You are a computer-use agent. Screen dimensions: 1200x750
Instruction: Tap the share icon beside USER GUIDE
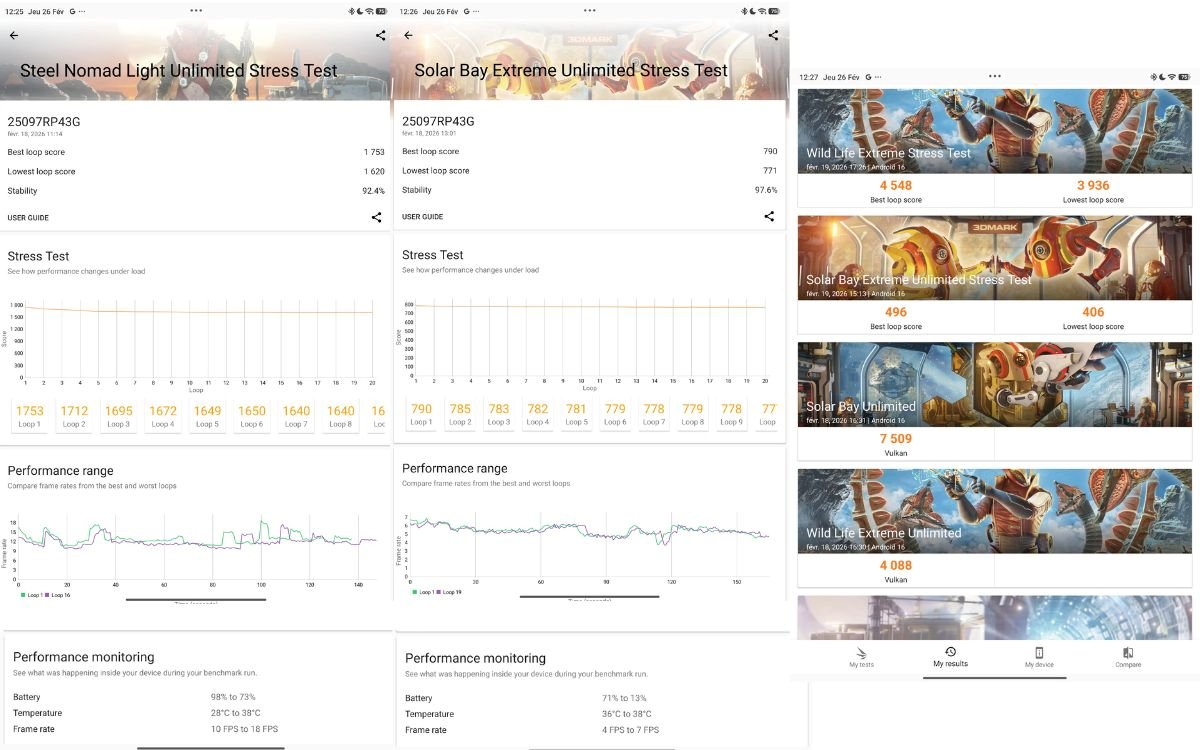376,217
